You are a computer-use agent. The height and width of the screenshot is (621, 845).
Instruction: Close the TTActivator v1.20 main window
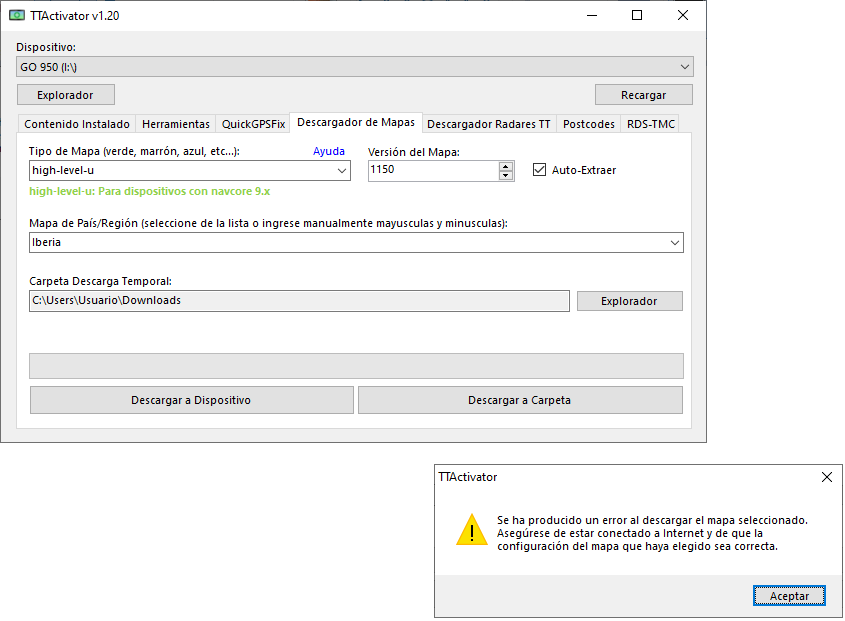coord(683,15)
